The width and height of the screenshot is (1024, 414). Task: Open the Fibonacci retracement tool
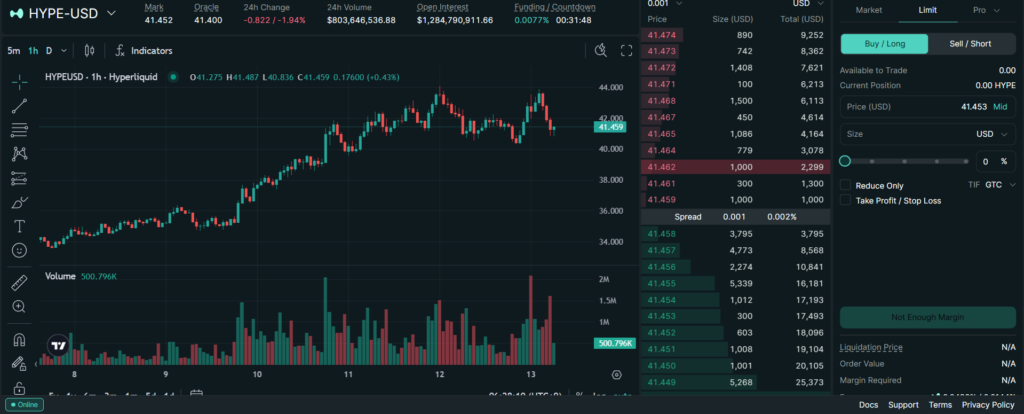click(x=20, y=130)
